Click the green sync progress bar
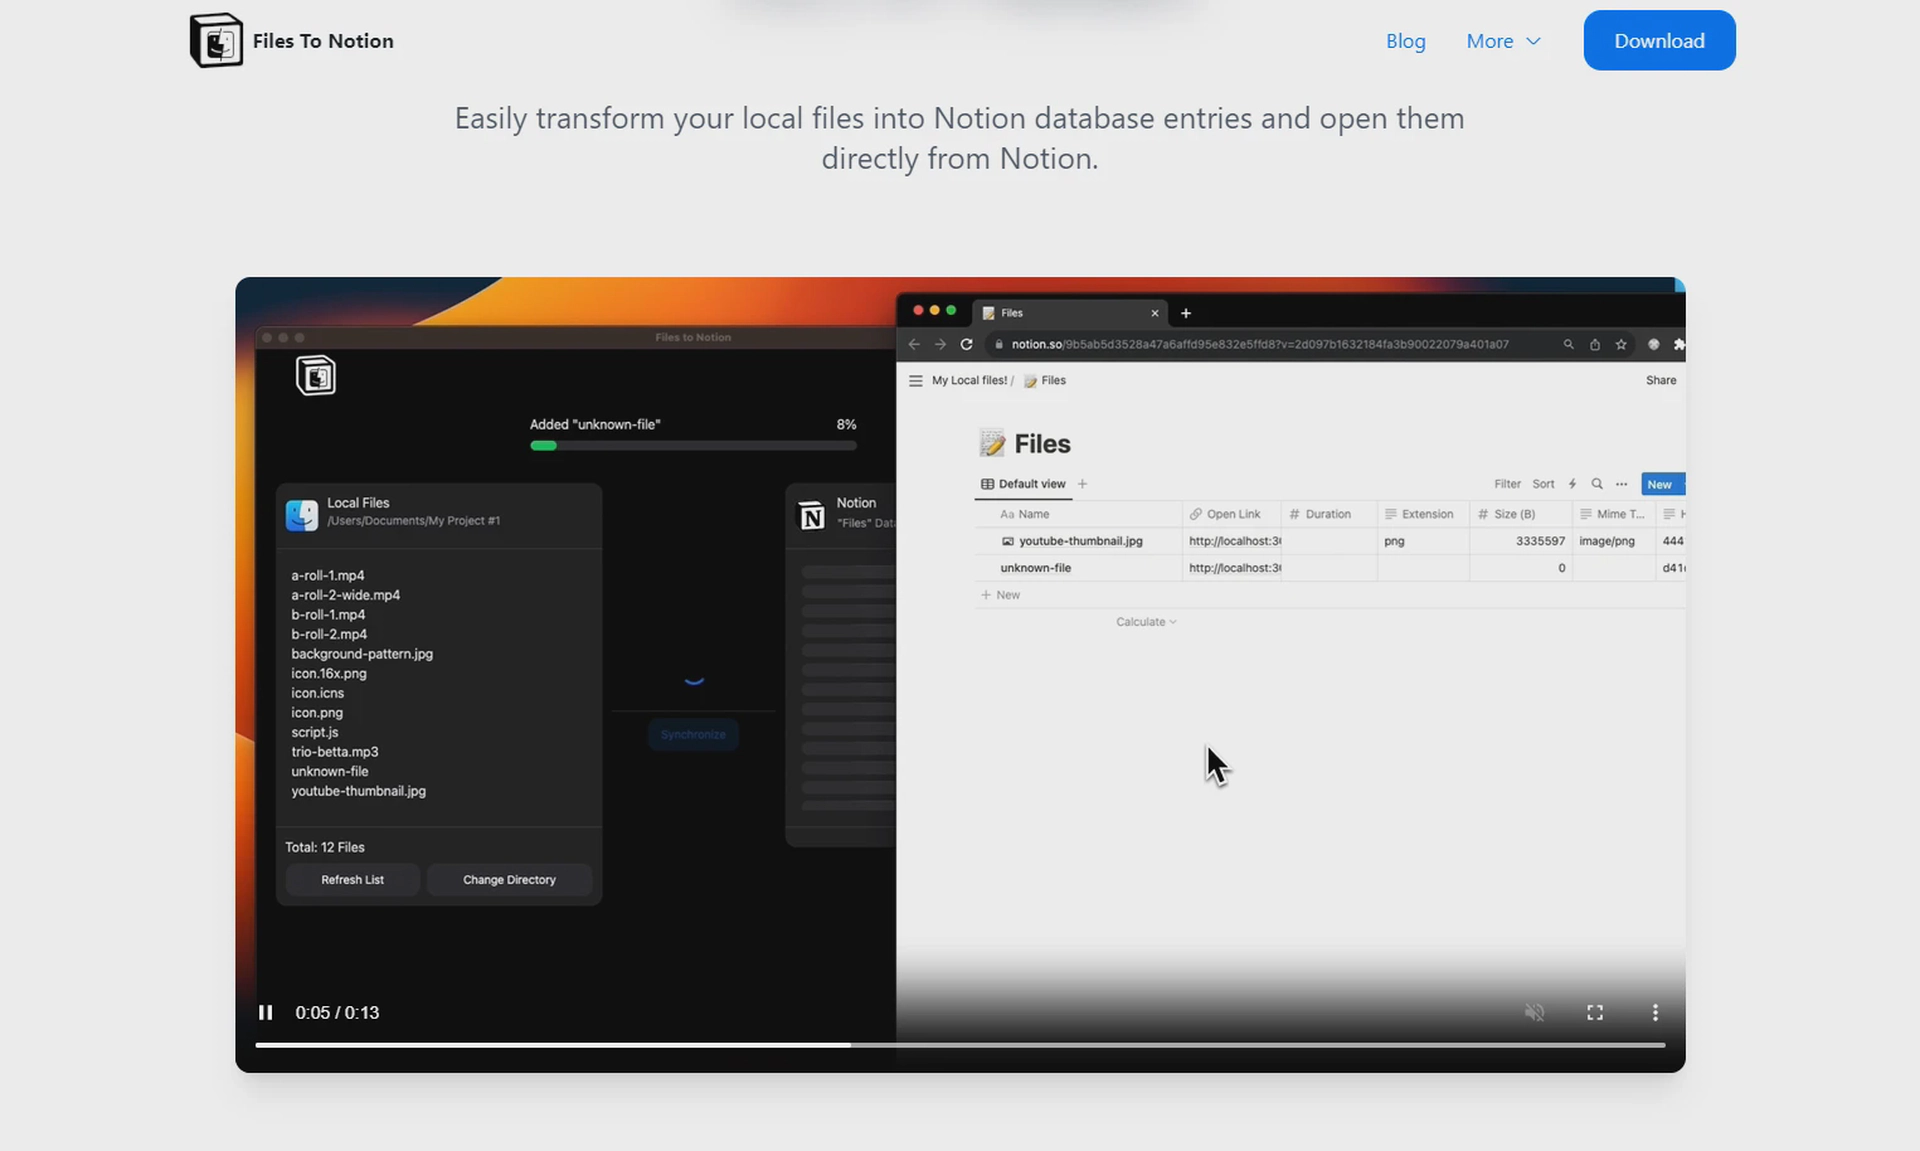The width and height of the screenshot is (1920, 1151). click(x=693, y=446)
